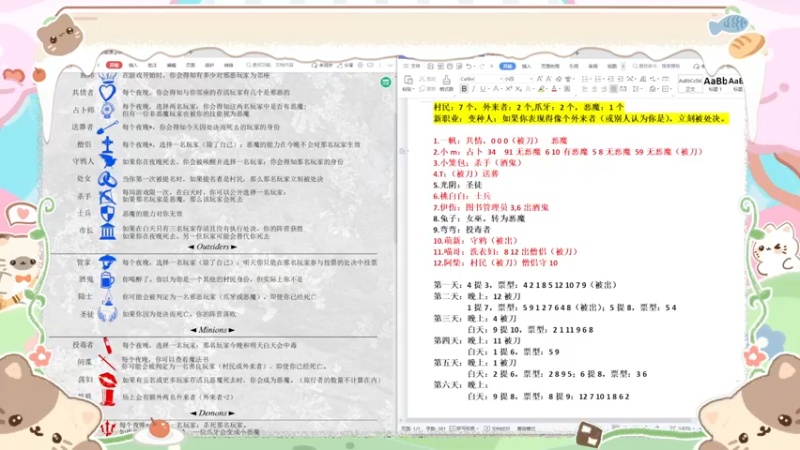Click the 处女 role icon
This screenshot has width=800, height=450.
[x=107, y=179]
